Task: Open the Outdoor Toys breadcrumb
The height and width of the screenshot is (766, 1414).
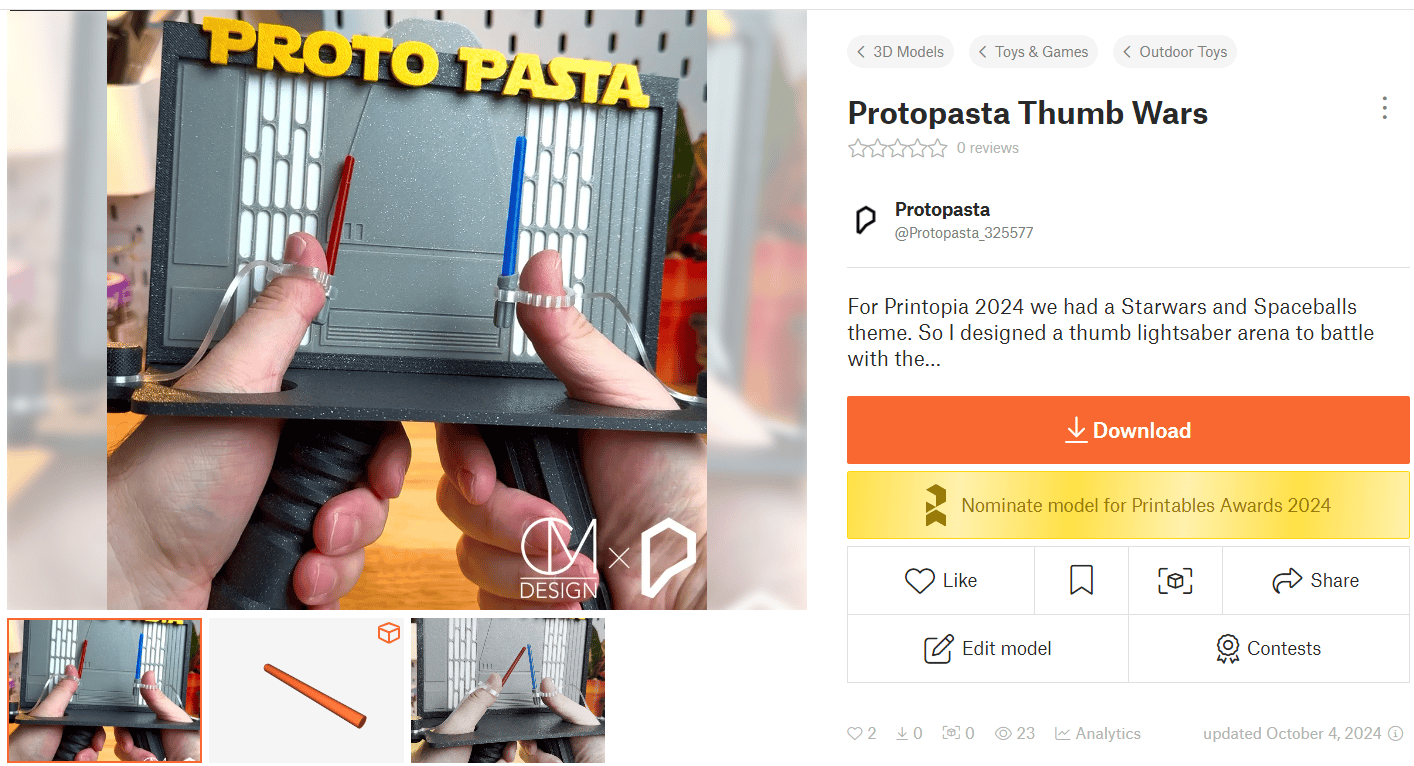Action: pyautogui.click(x=1174, y=52)
